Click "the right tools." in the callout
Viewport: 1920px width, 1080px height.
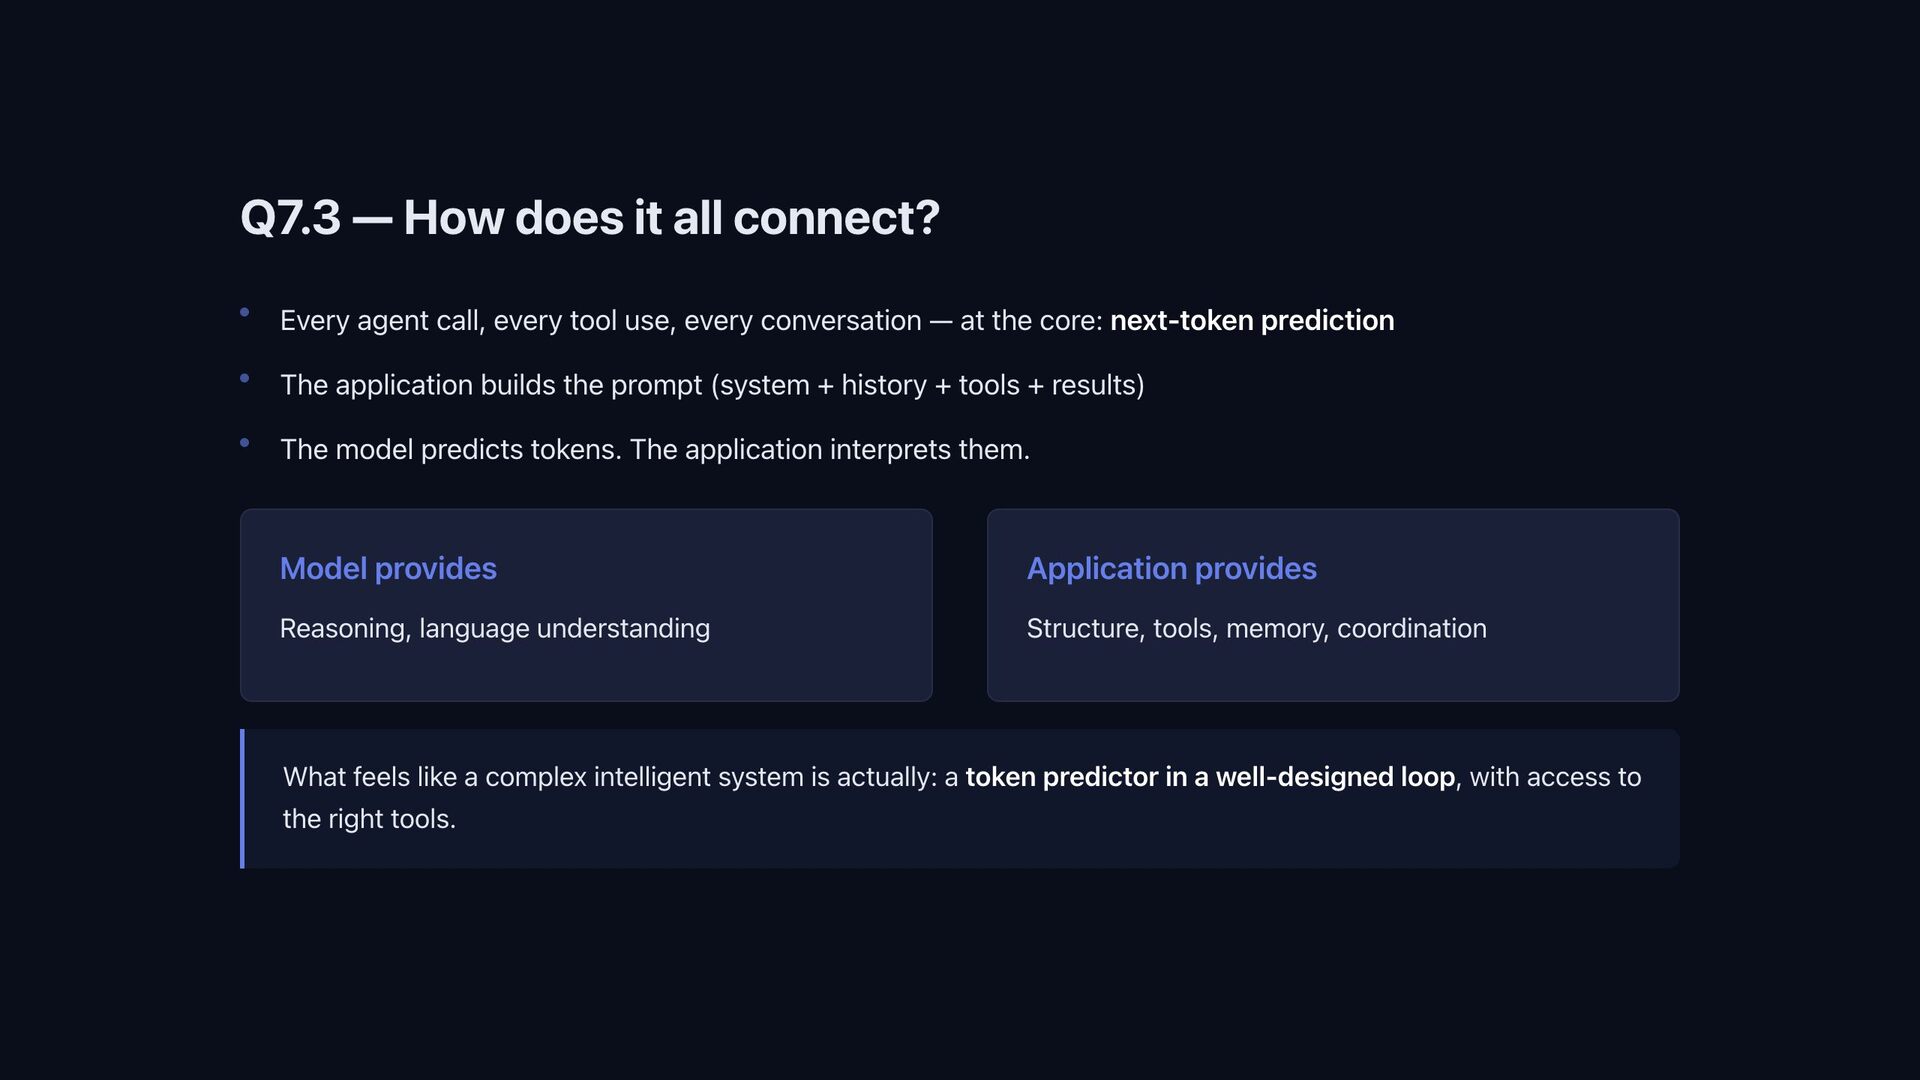tap(369, 819)
